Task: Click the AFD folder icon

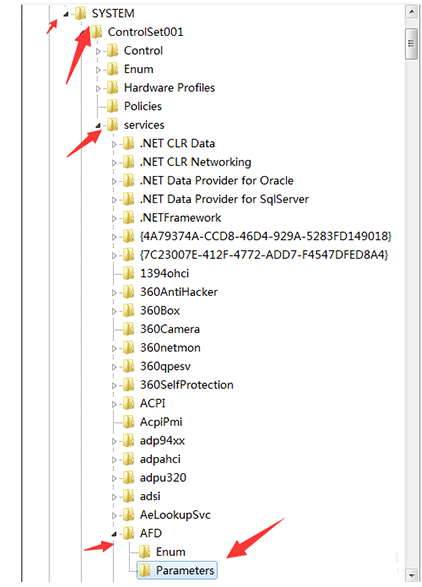Action: coord(128,533)
